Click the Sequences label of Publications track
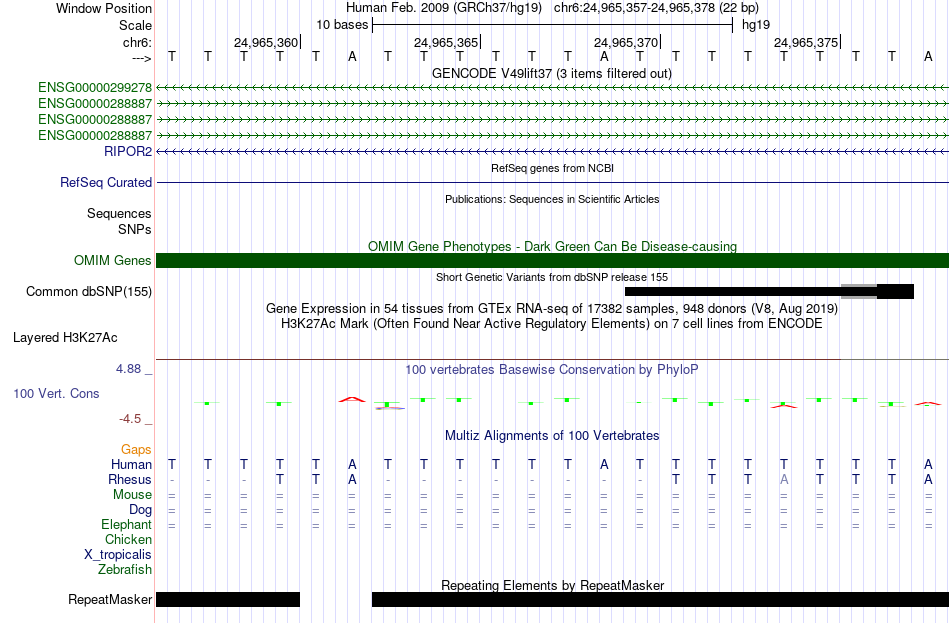This screenshot has height=623, width=950. click(x=119, y=213)
